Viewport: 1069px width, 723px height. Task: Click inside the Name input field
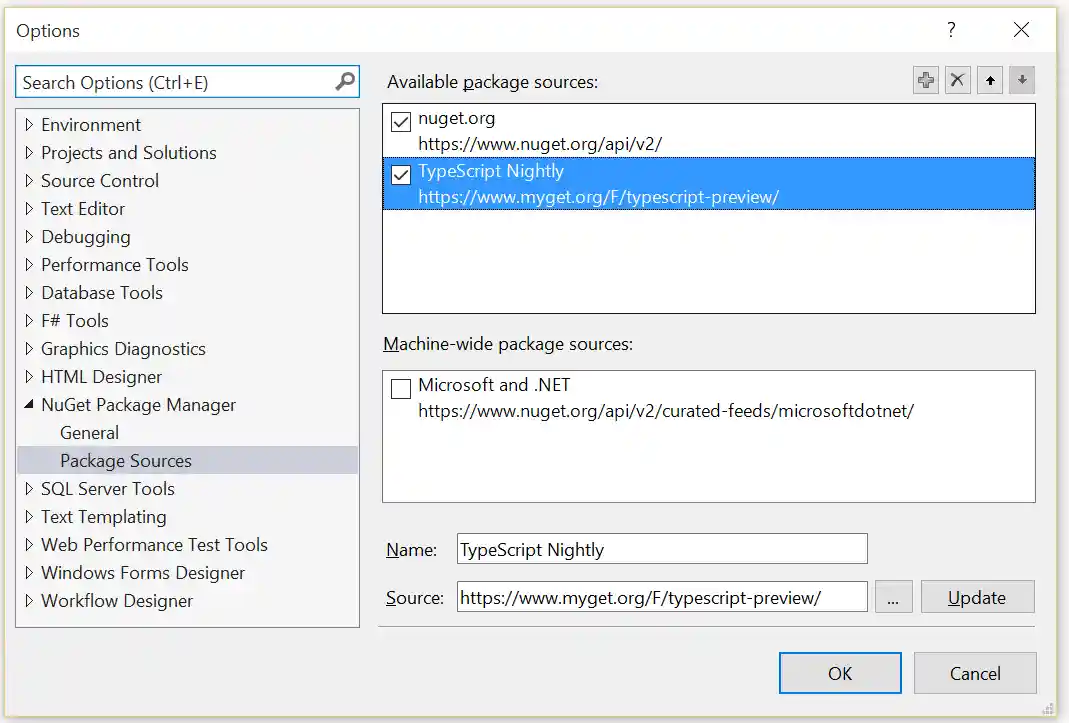(x=660, y=548)
